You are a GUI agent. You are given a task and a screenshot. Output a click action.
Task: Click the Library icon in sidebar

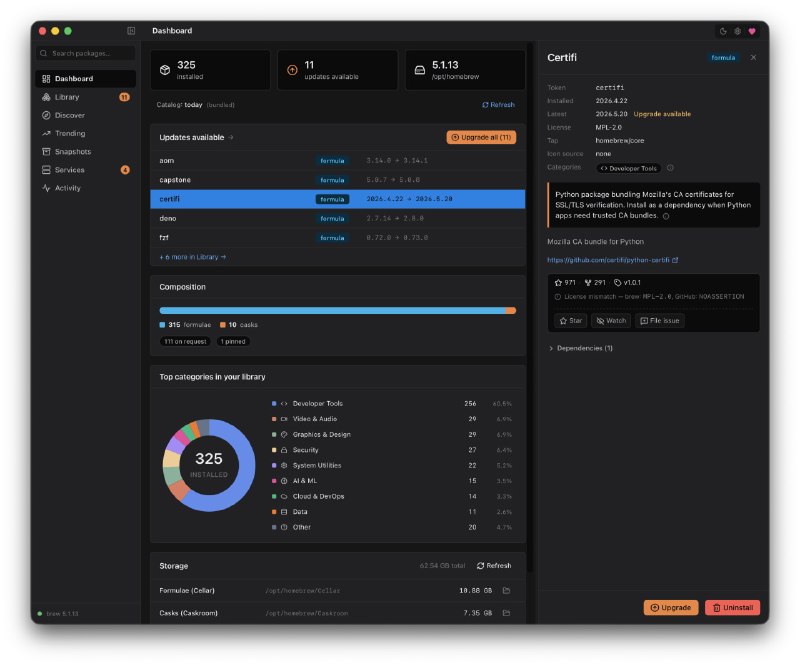tap(46, 97)
